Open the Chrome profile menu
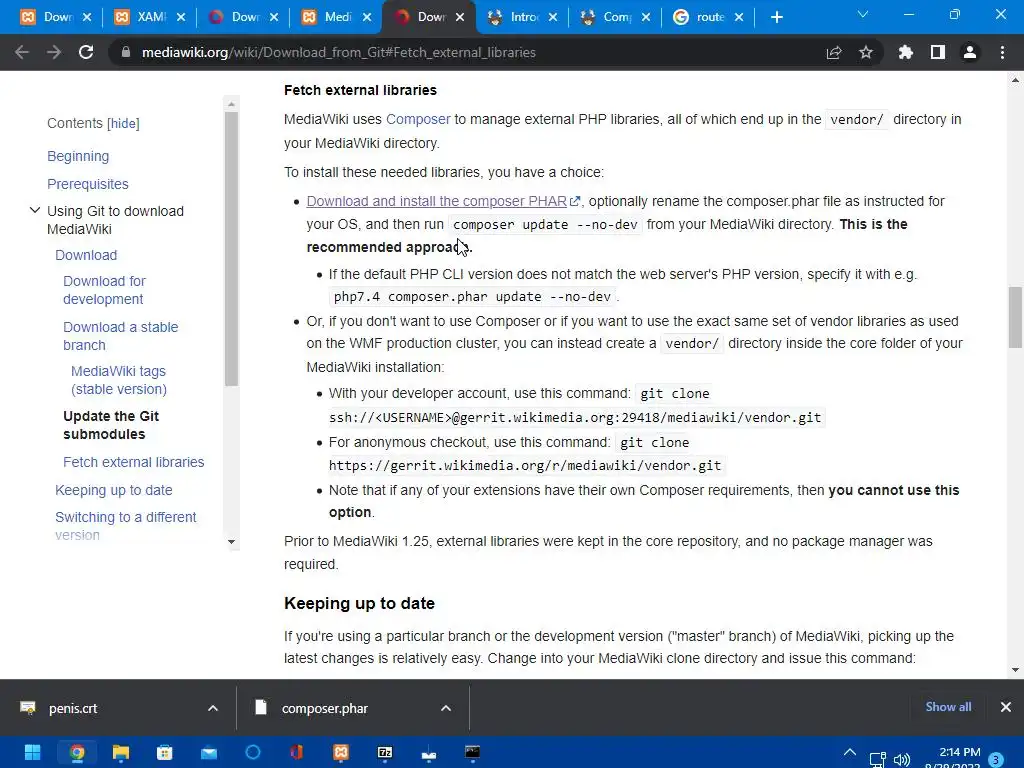The height and width of the screenshot is (768, 1024). pyautogui.click(x=970, y=52)
